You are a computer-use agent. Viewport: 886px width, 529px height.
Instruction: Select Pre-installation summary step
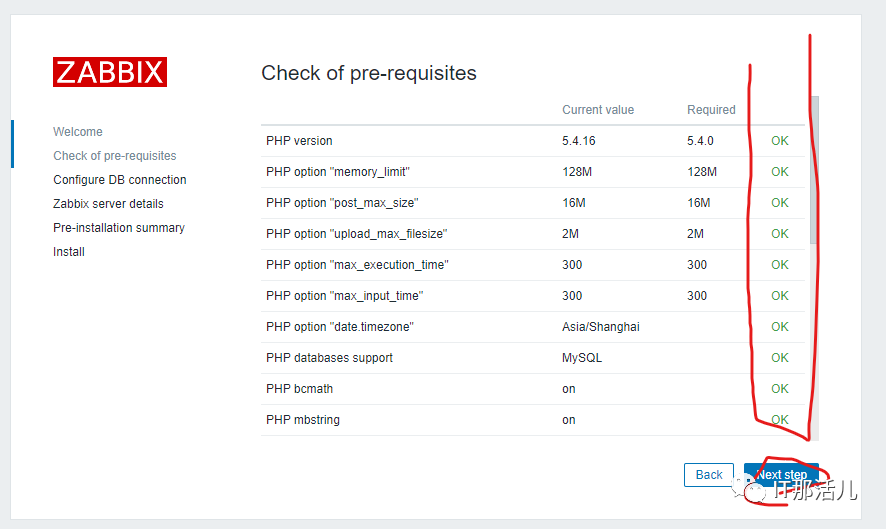tap(119, 228)
